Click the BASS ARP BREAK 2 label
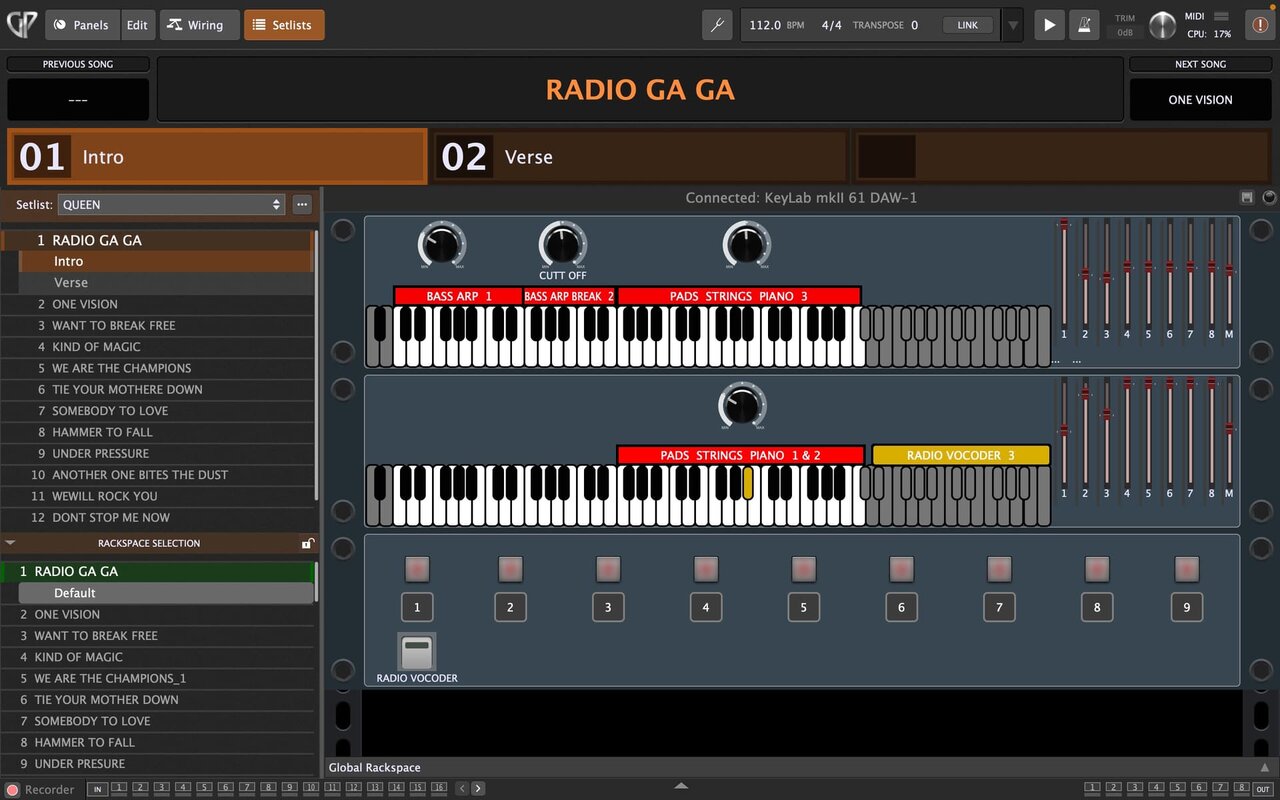The image size is (1280, 800). click(x=570, y=296)
